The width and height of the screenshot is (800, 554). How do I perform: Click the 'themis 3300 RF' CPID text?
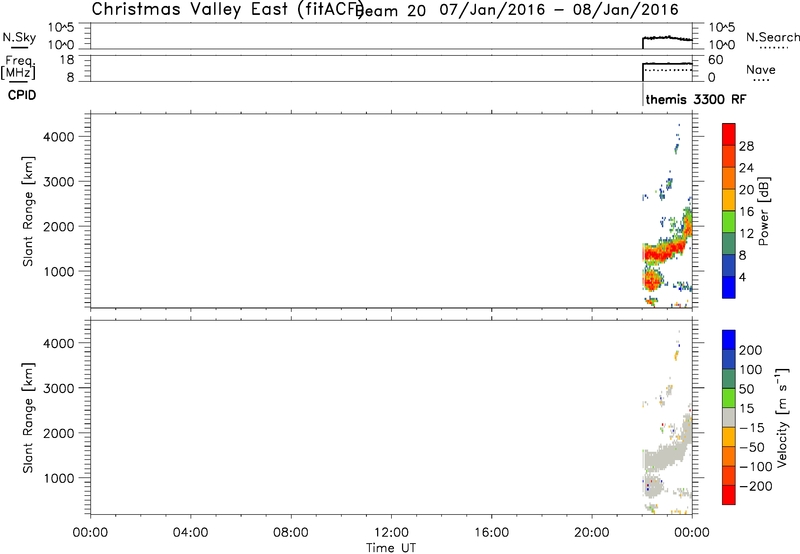(695, 99)
